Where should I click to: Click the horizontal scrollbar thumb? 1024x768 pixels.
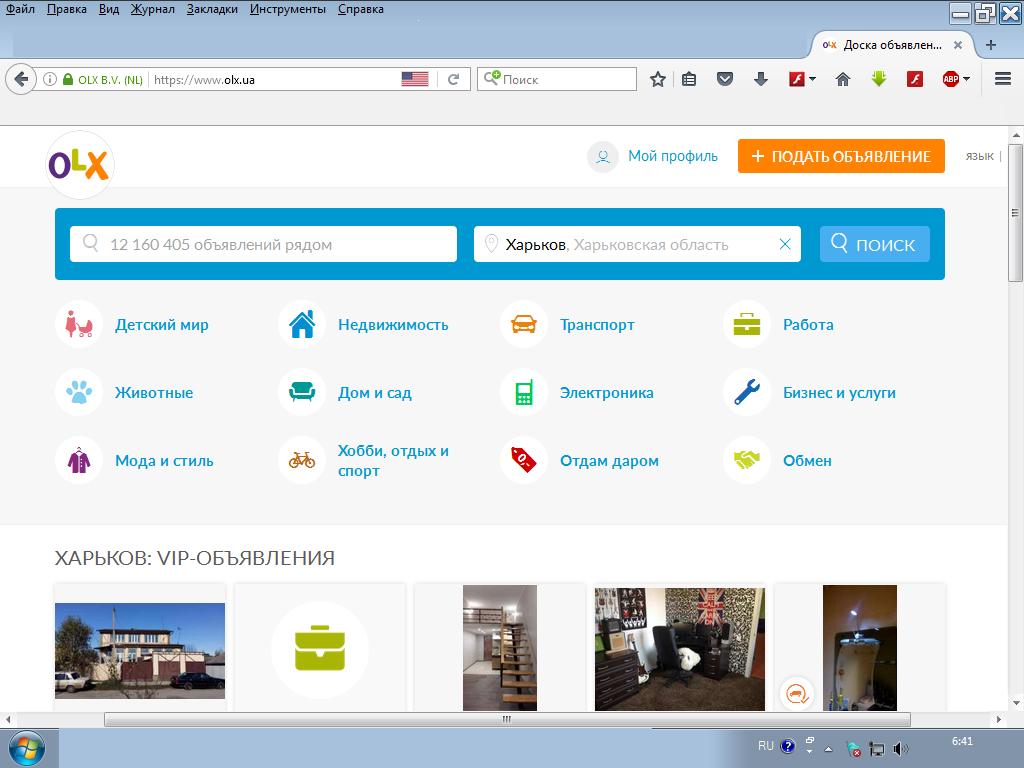(x=507, y=720)
